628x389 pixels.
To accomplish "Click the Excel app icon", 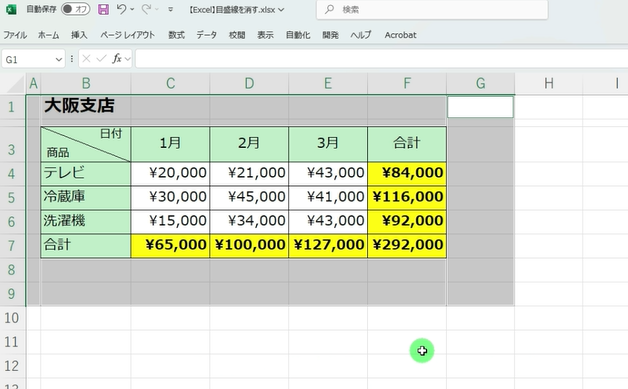I will pos(11,9).
